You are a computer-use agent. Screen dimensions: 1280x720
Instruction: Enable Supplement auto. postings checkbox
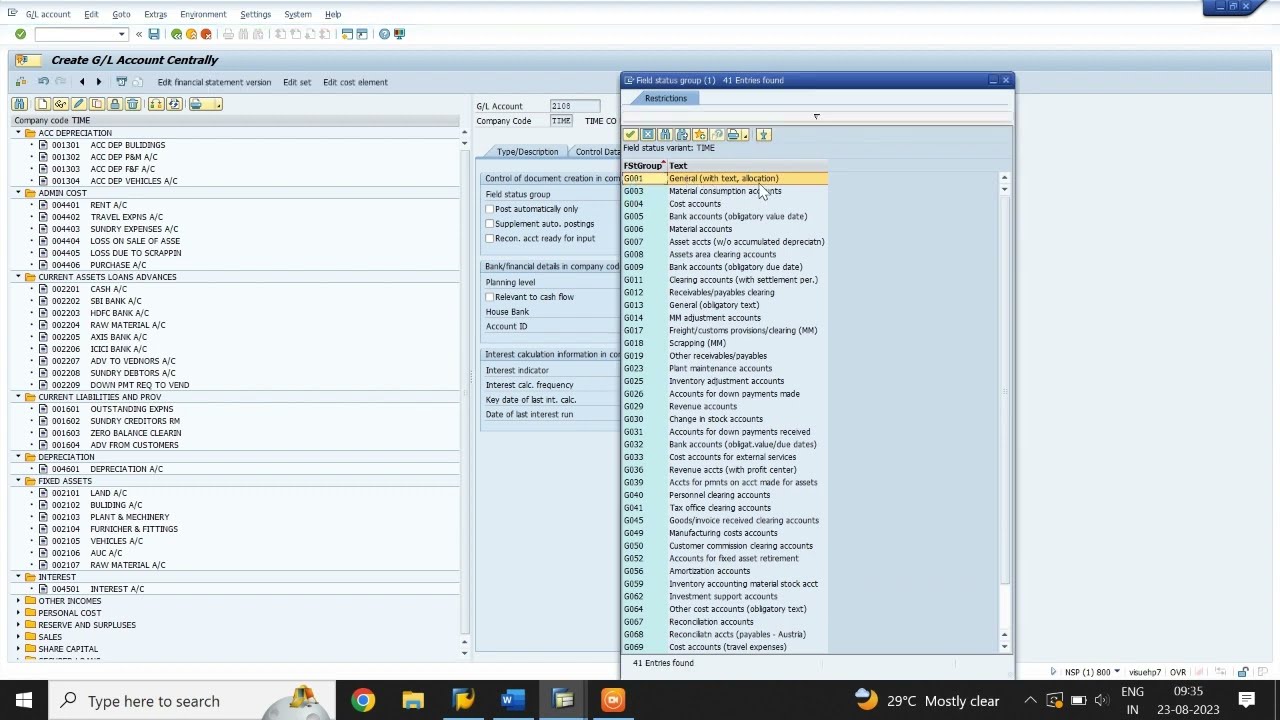(490, 224)
